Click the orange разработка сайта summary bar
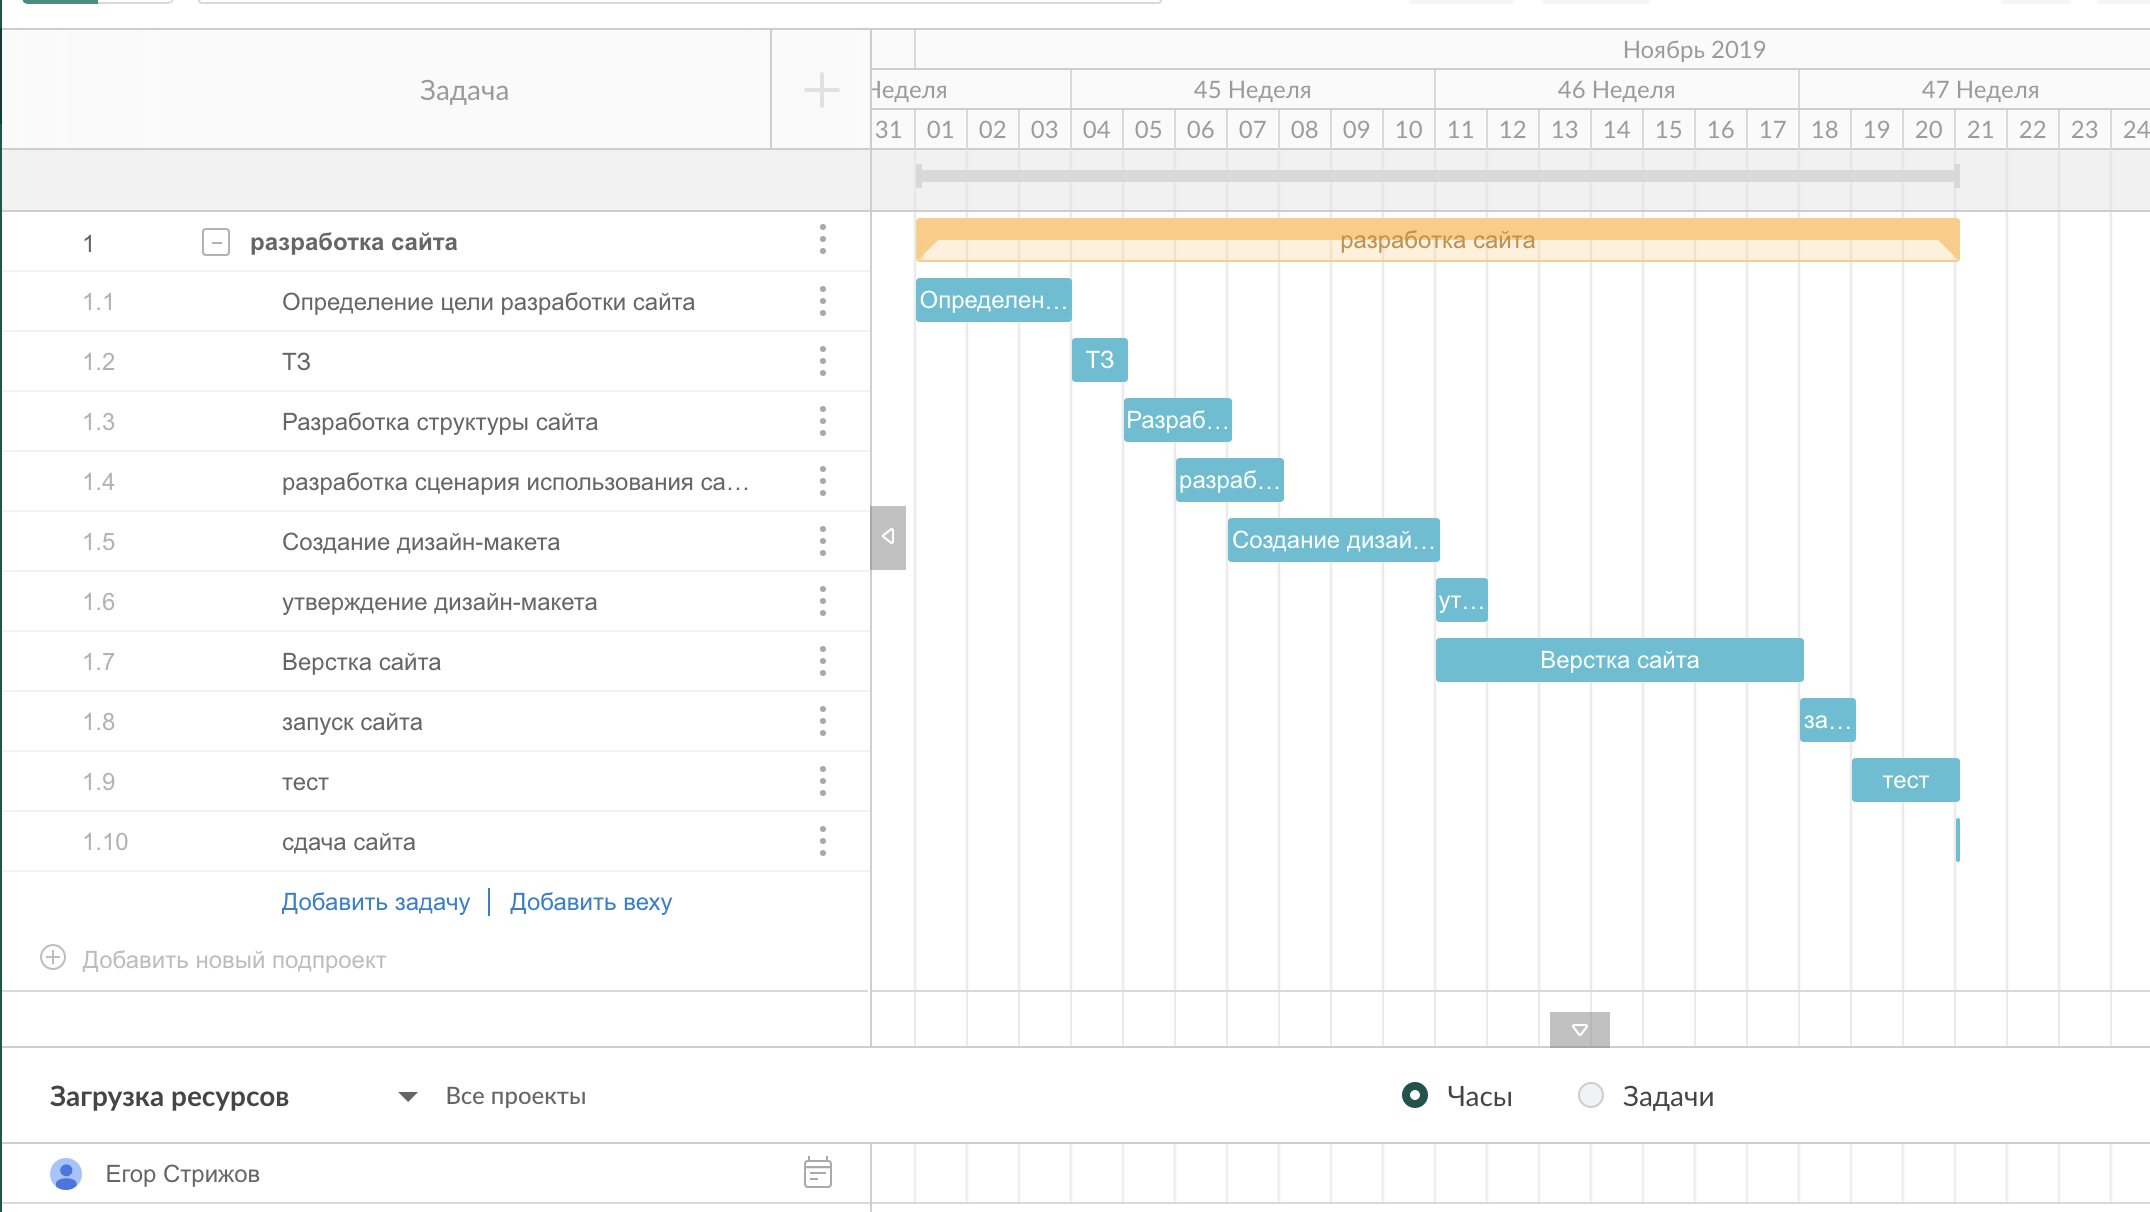2150x1212 pixels. point(1436,240)
